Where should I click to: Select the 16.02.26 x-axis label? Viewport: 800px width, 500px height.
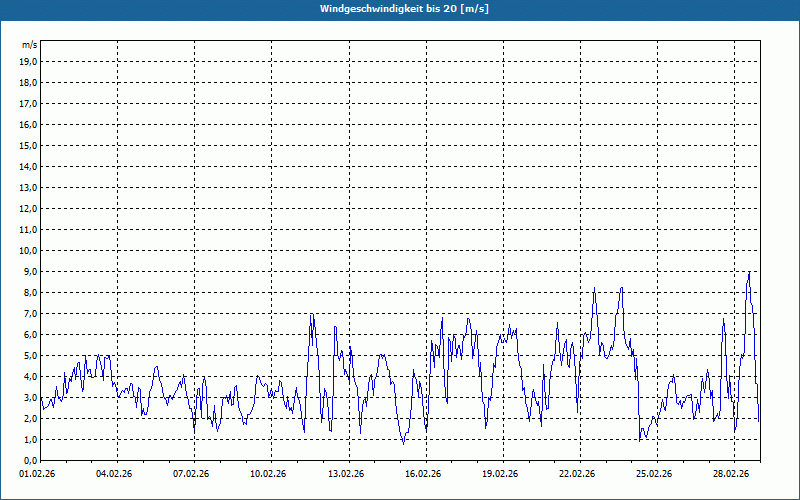coord(424,475)
